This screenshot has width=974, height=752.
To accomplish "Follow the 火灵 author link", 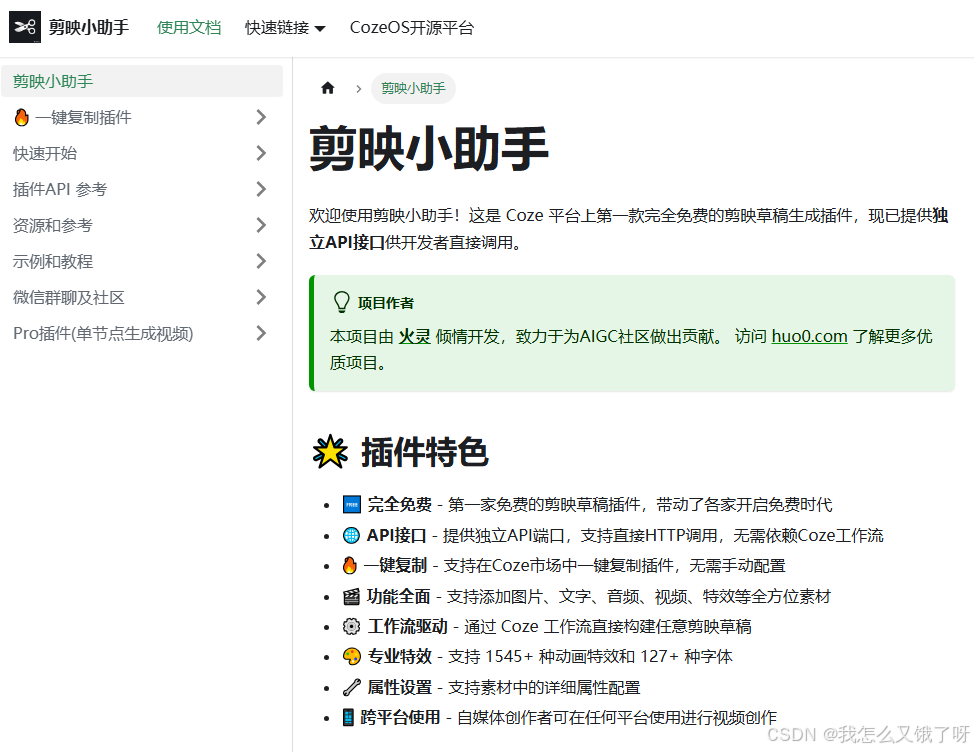I will 414,336.
